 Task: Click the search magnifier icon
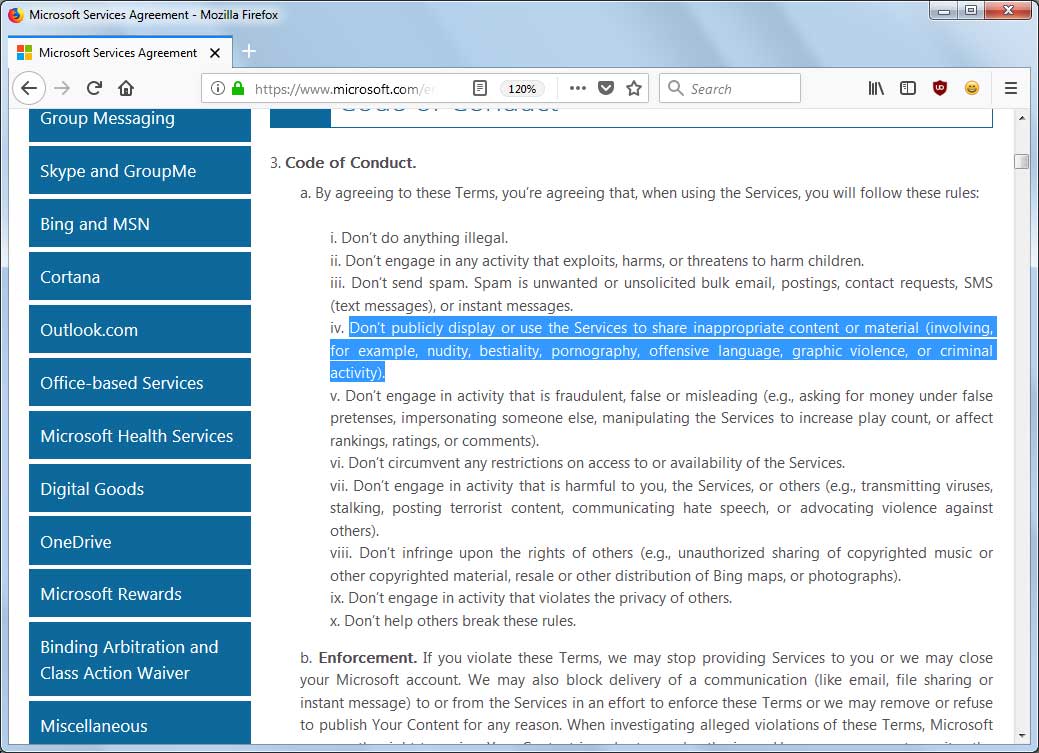point(675,88)
